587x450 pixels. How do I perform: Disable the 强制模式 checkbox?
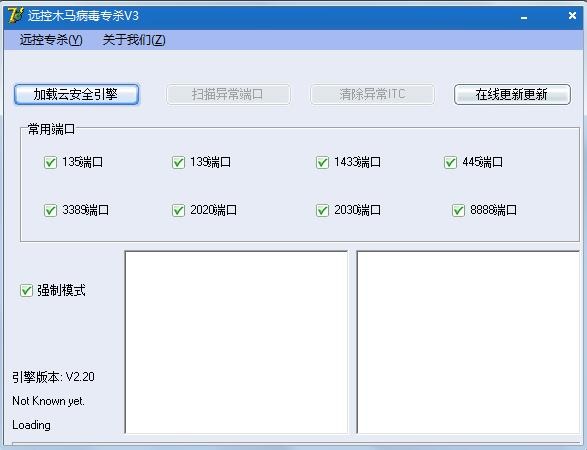(x=26, y=291)
